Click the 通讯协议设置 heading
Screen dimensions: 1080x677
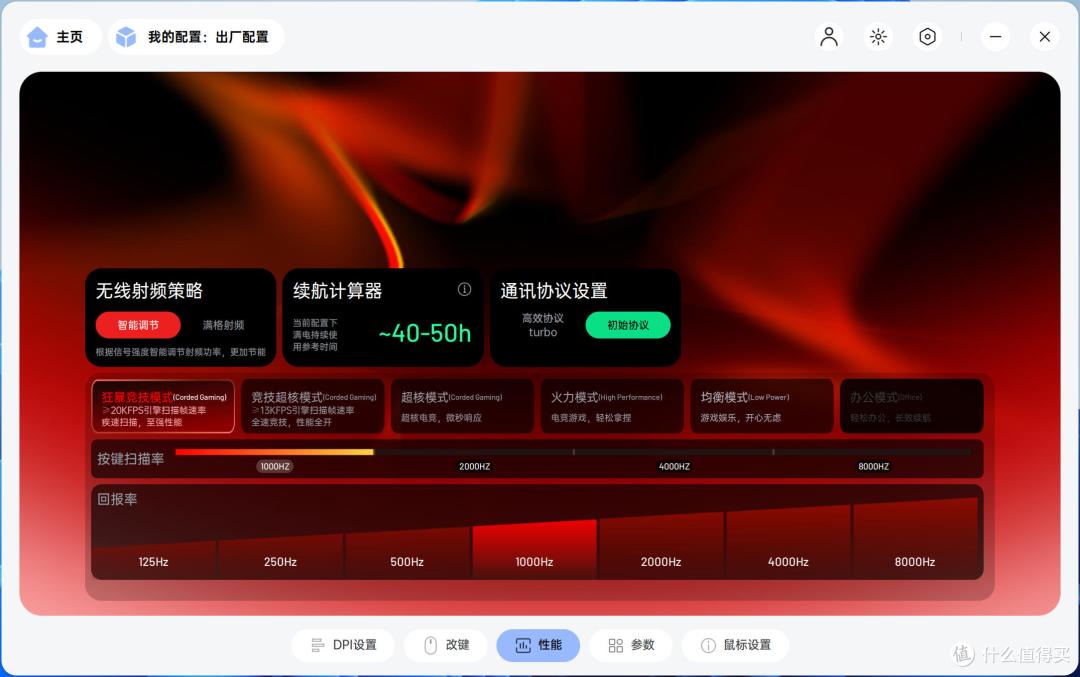554,291
